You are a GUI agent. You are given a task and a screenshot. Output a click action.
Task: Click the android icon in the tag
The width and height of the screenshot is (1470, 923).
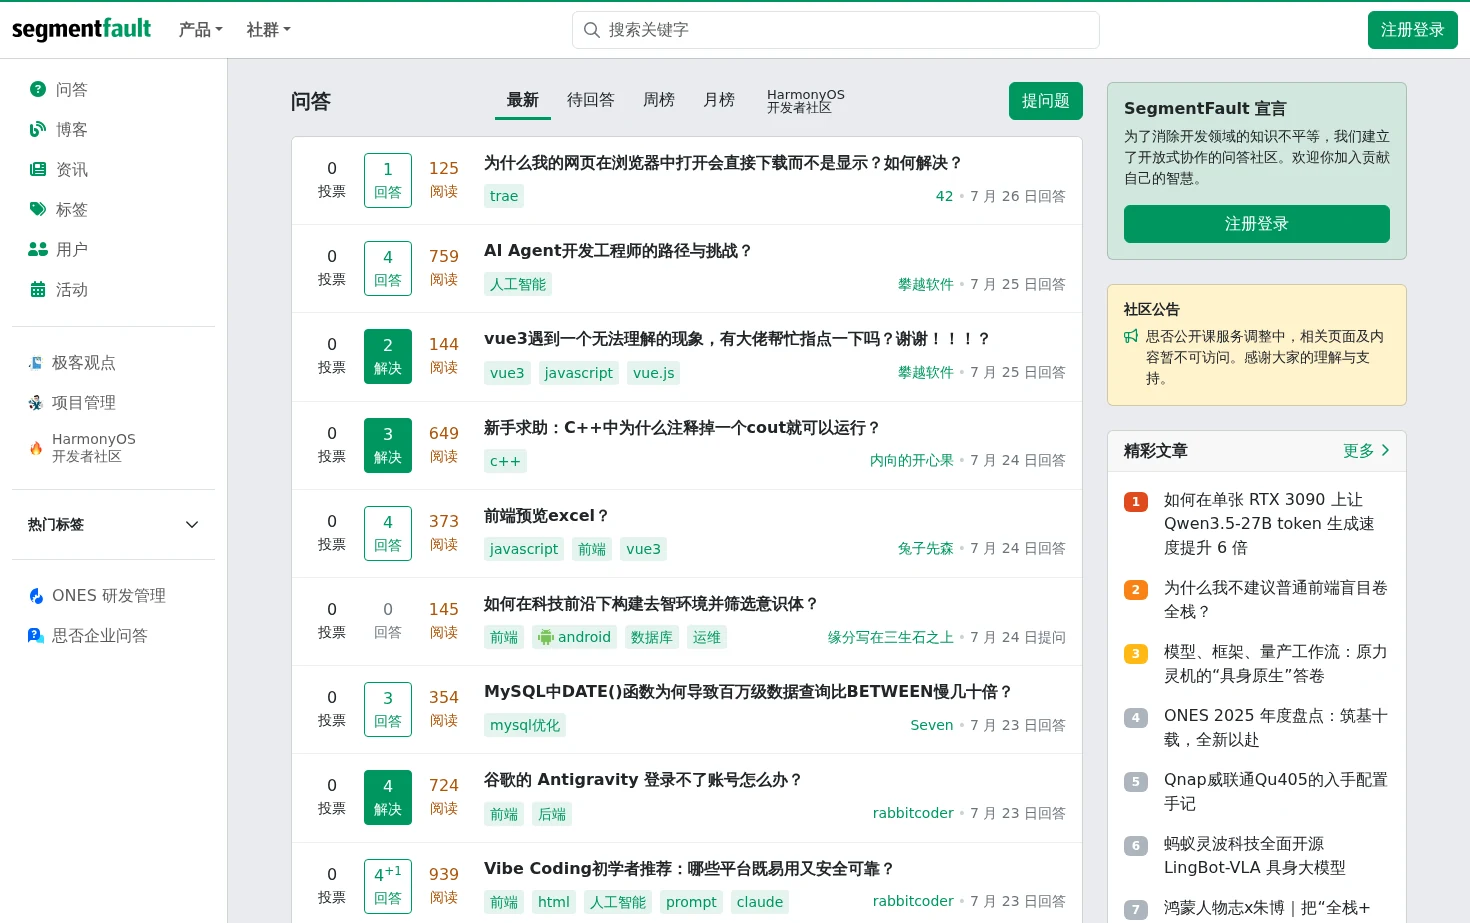pyautogui.click(x=545, y=637)
